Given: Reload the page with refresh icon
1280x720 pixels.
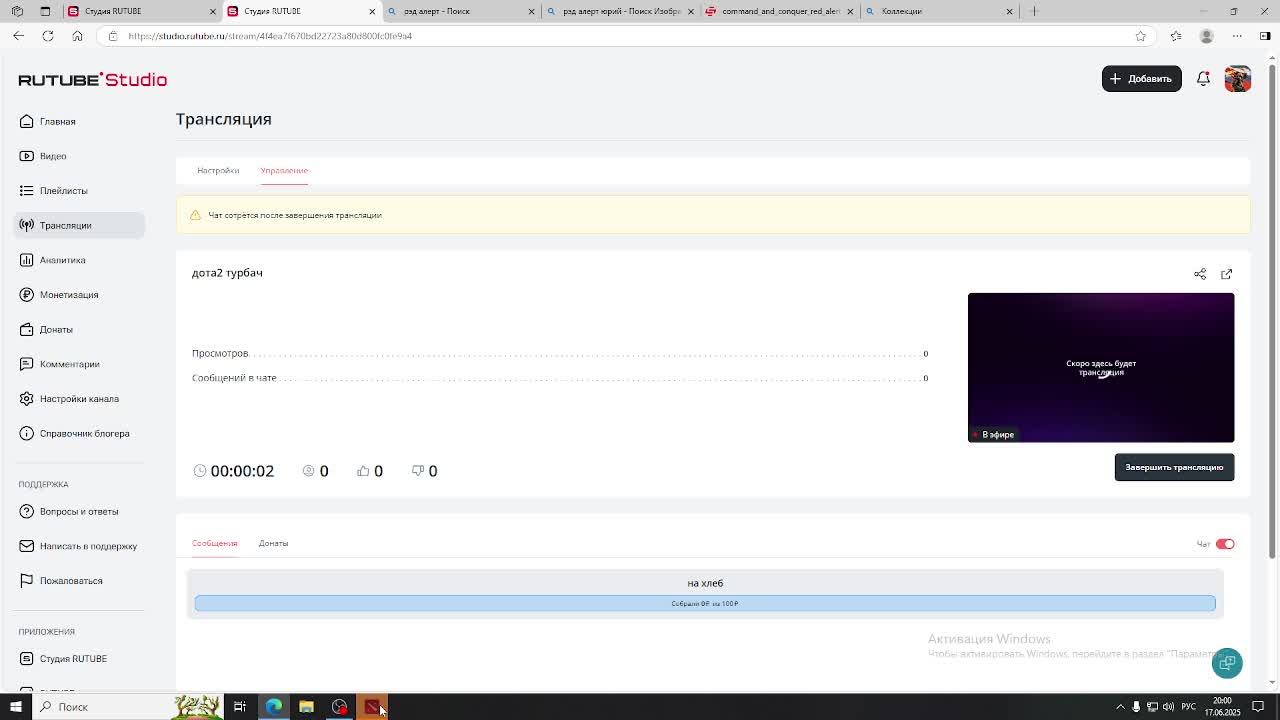Looking at the screenshot, I should coord(47,36).
